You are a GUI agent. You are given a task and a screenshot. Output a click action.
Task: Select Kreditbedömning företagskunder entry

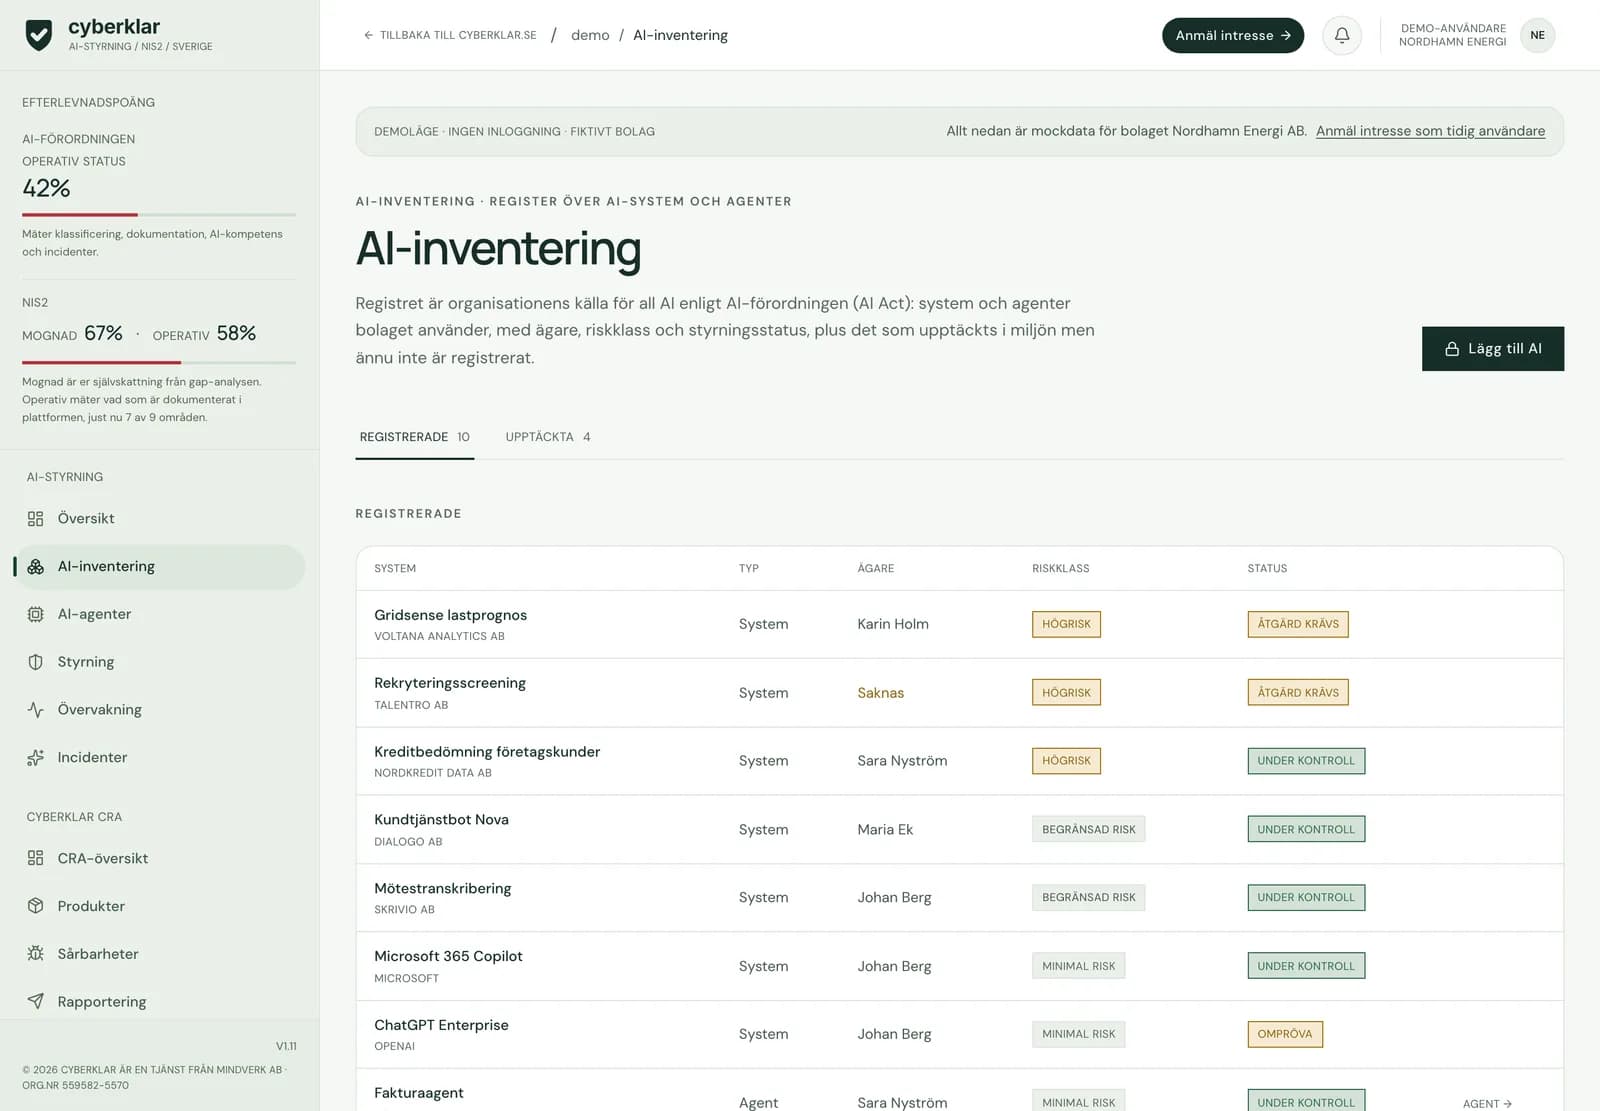click(x=959, y=761)
